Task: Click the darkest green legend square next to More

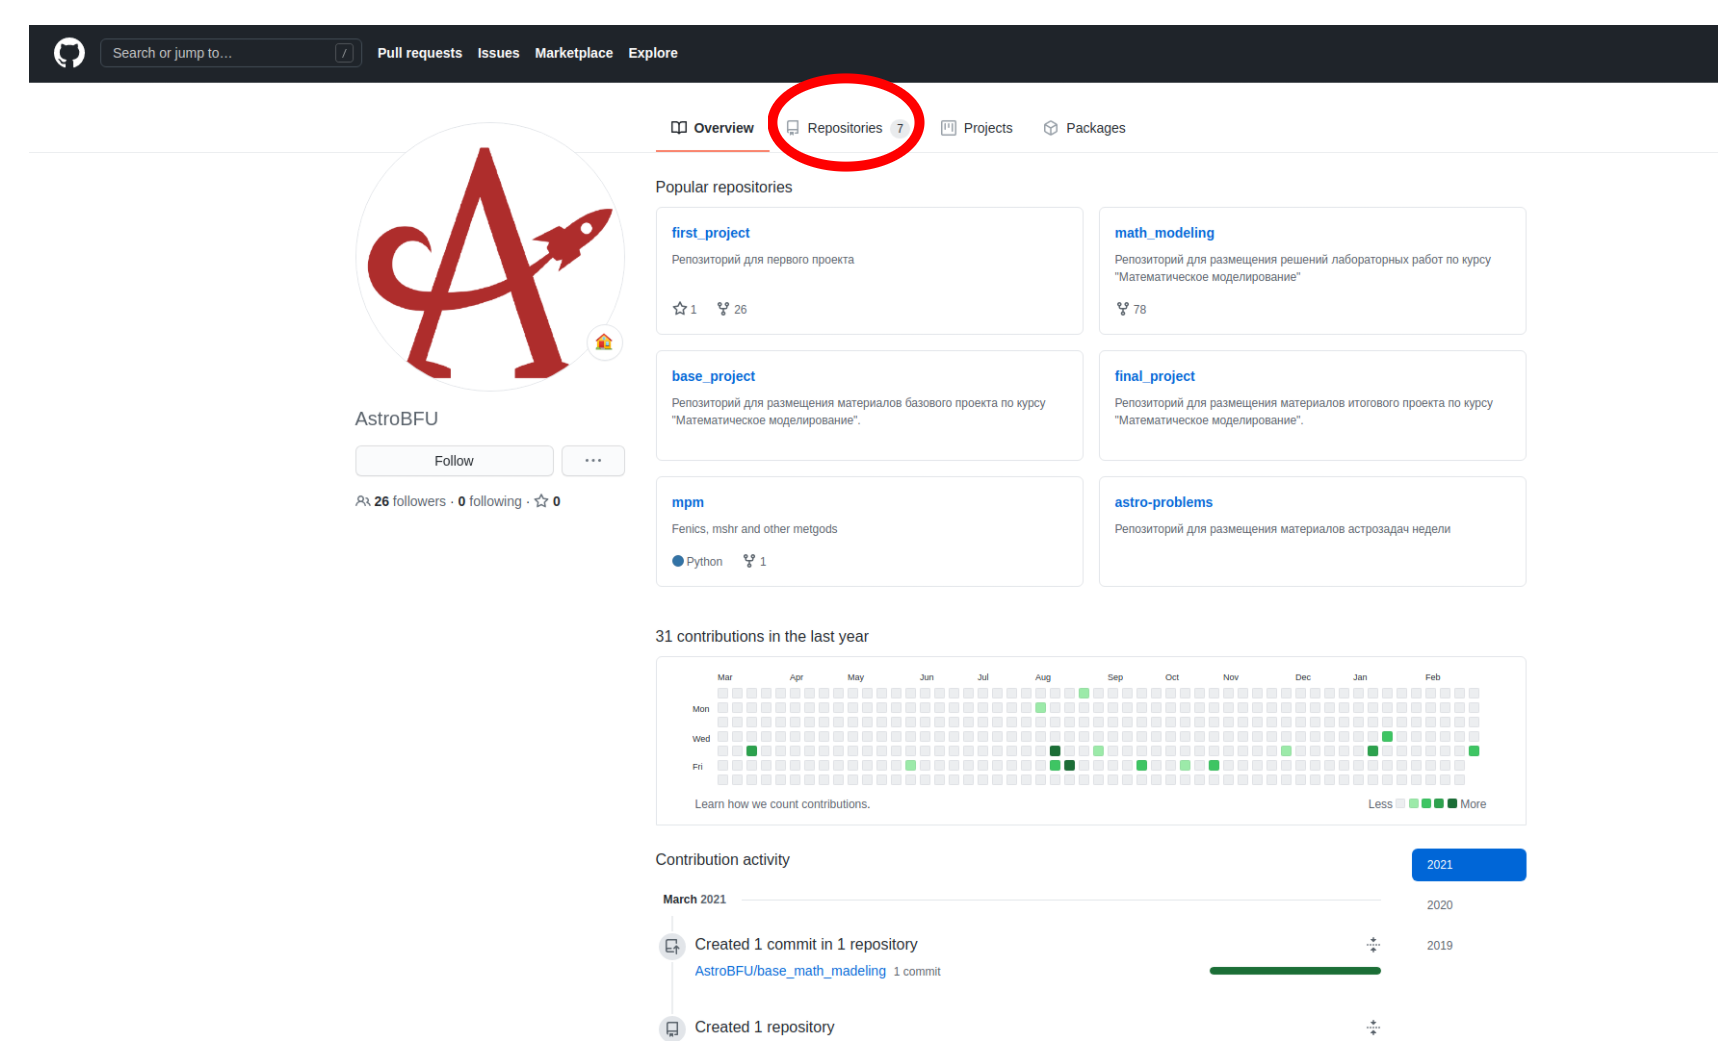Action: [x=1452, y=803]
